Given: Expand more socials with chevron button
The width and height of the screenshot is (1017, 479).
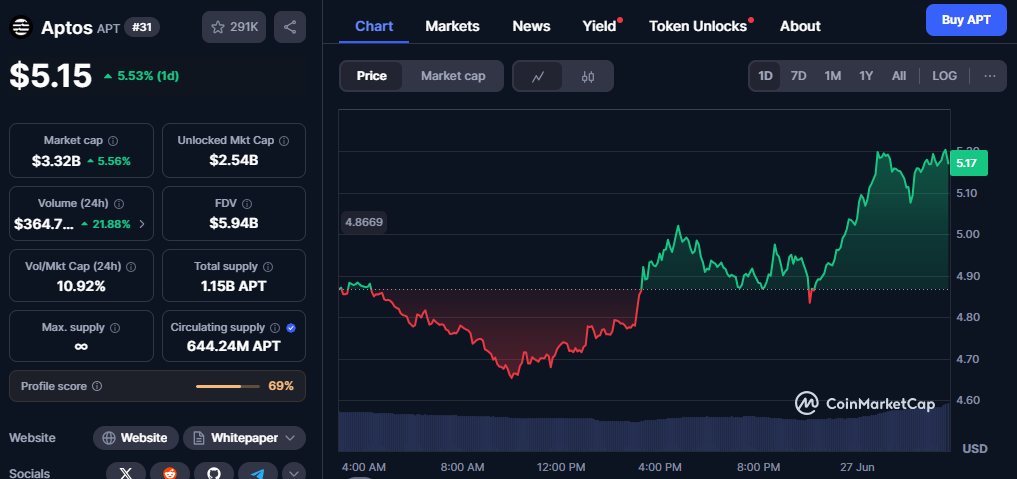Looking at the screenshot, I should (294, 473).
